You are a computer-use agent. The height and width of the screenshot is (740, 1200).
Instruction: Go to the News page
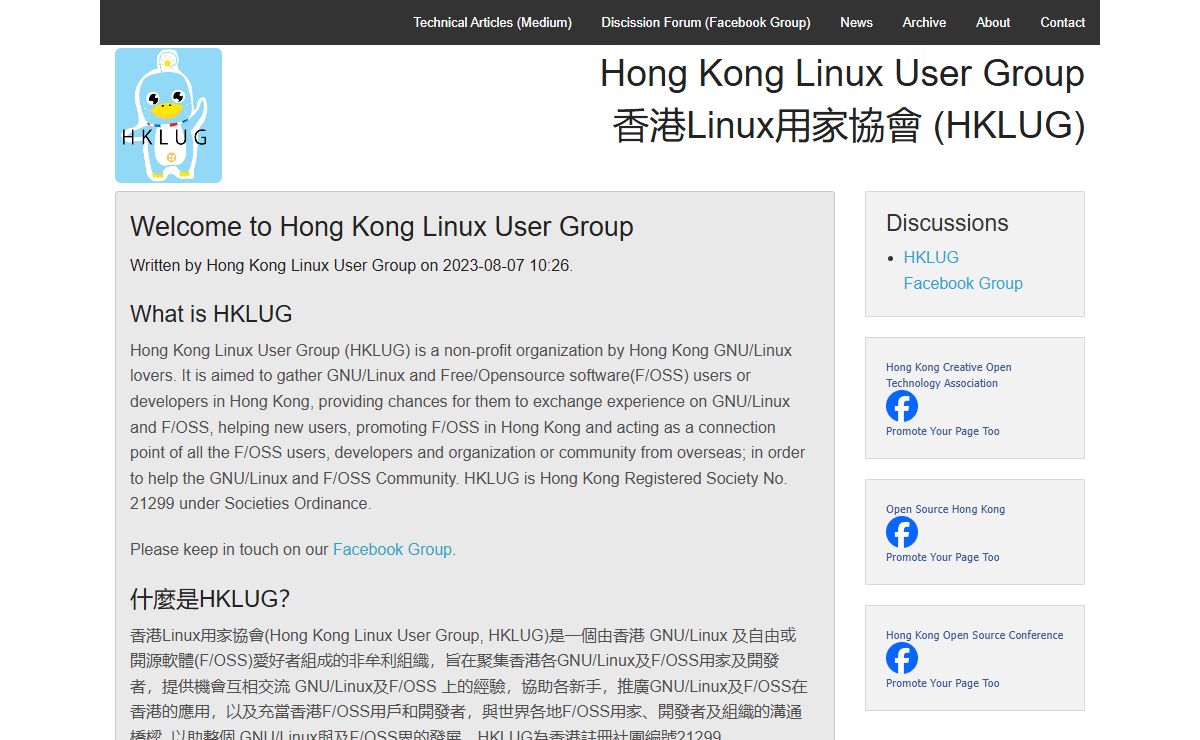point(856,22)
